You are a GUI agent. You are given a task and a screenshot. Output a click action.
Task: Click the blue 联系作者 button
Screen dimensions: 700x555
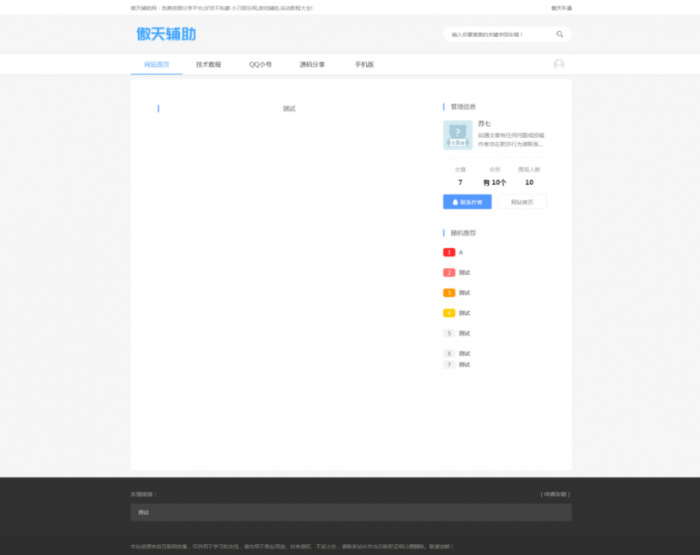(467, 202)
